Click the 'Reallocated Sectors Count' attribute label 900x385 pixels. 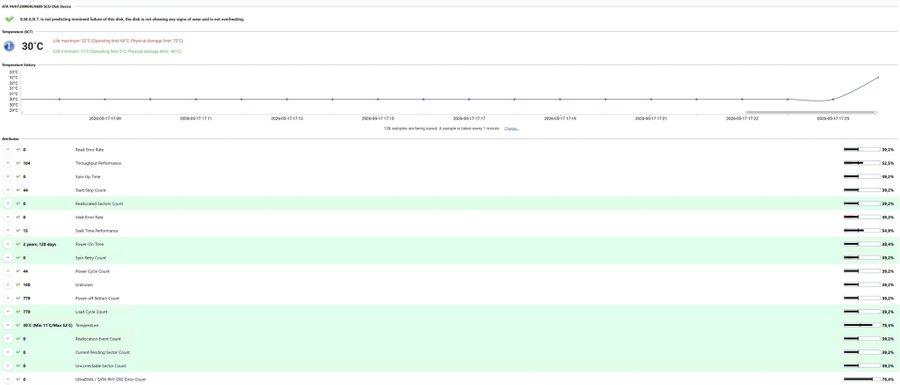click(99, 204)
